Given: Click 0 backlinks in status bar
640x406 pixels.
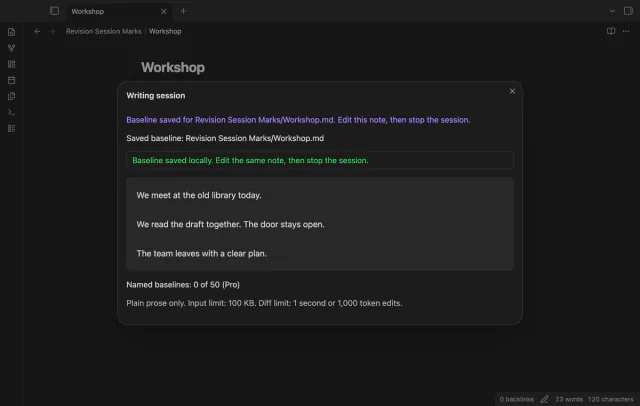Looking at the screenshot, I should point(516,399).
